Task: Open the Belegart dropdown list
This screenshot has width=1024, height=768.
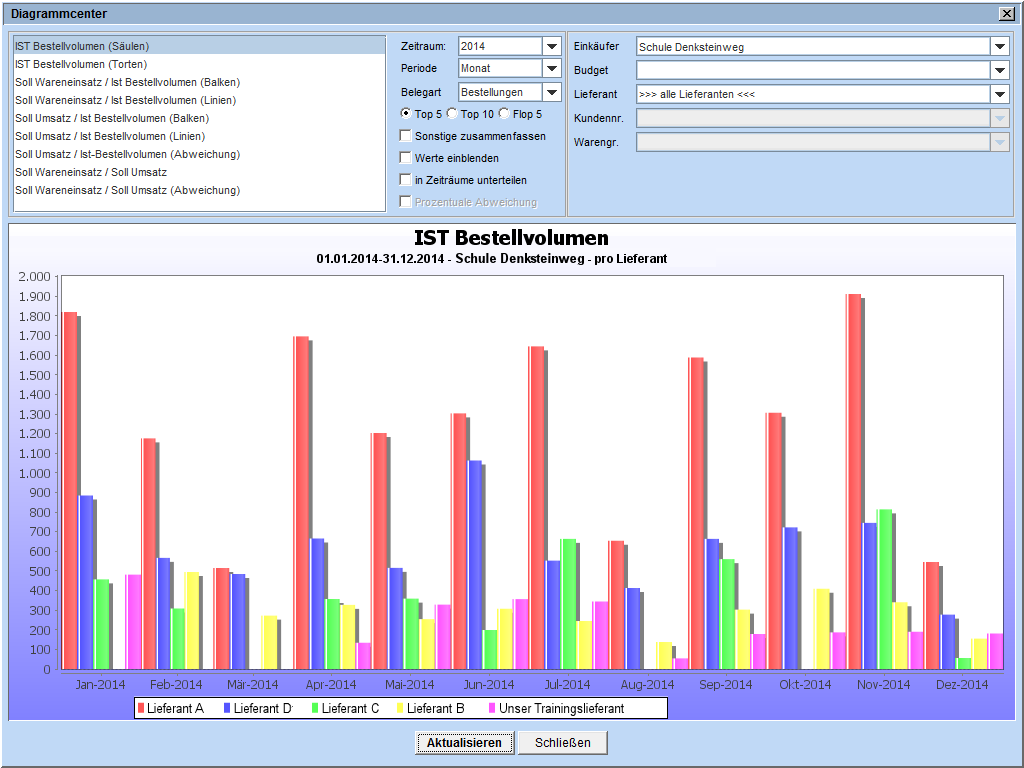Action: pyautogui.click(x=551, y=92)
